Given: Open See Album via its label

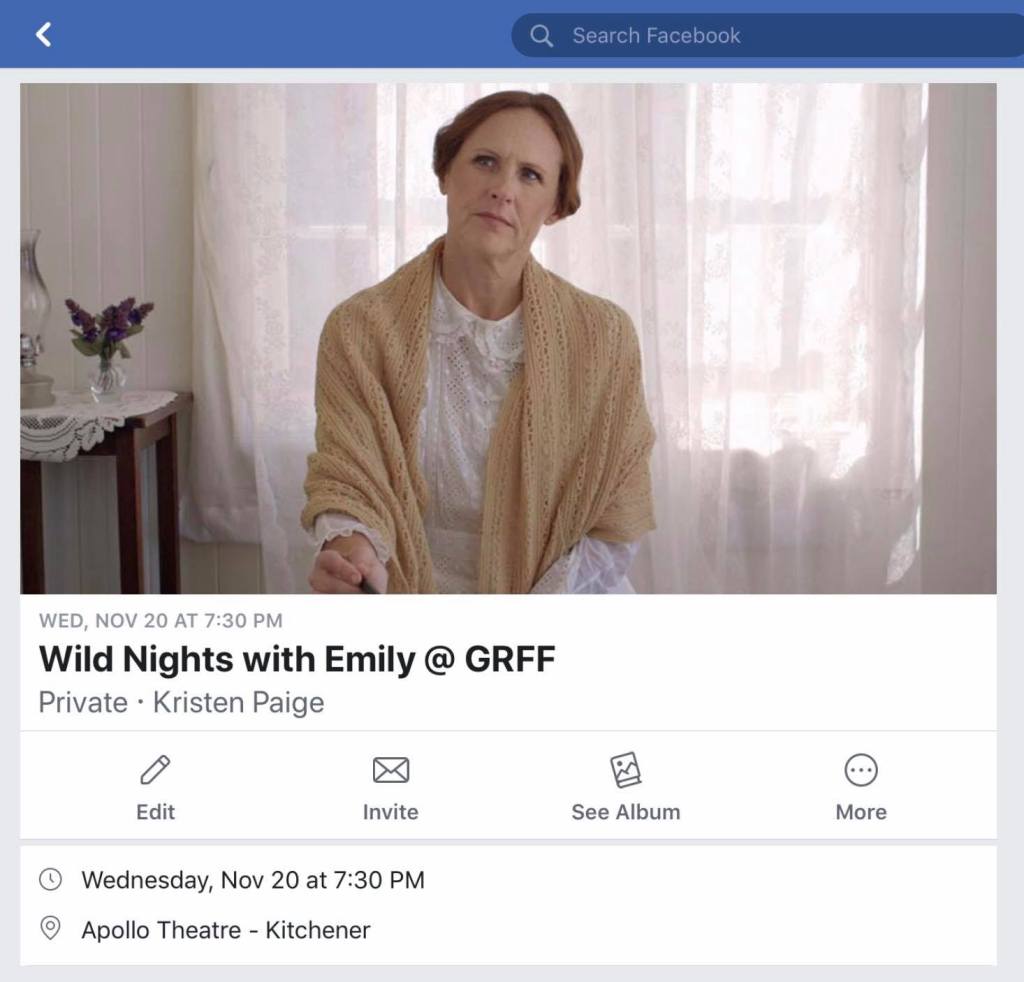Looking at the screenshot, I should pyautogui.click(x=625, y=812).
